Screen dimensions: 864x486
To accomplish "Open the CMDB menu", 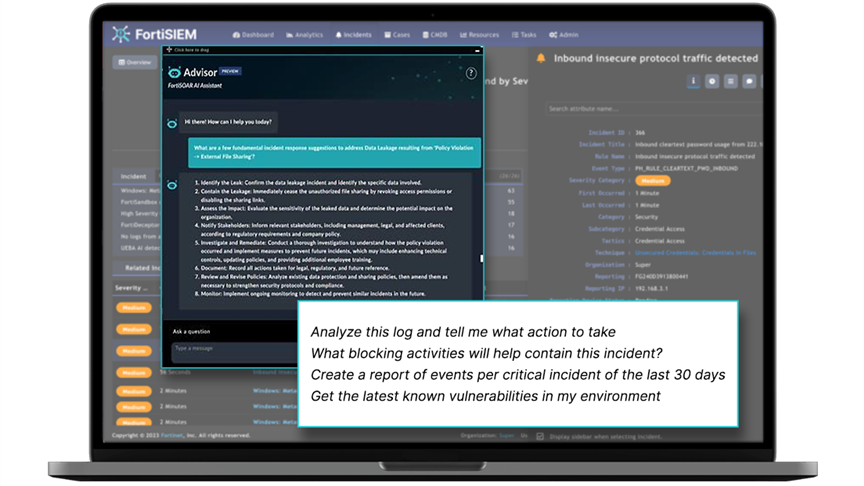I will [435, 35].
